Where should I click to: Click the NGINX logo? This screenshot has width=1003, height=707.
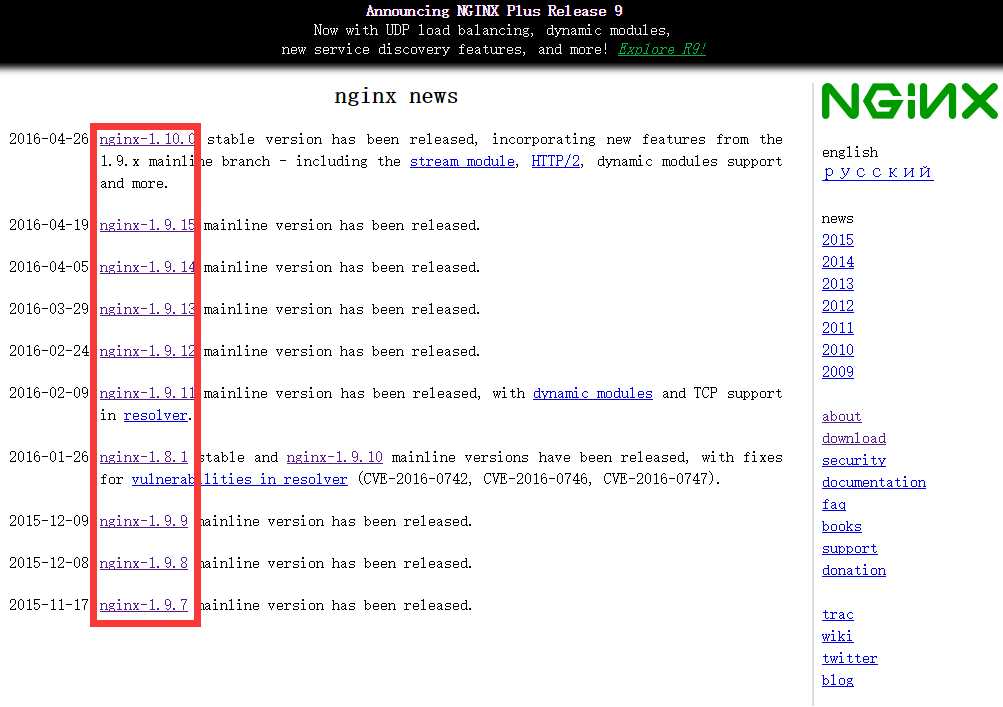909,101
